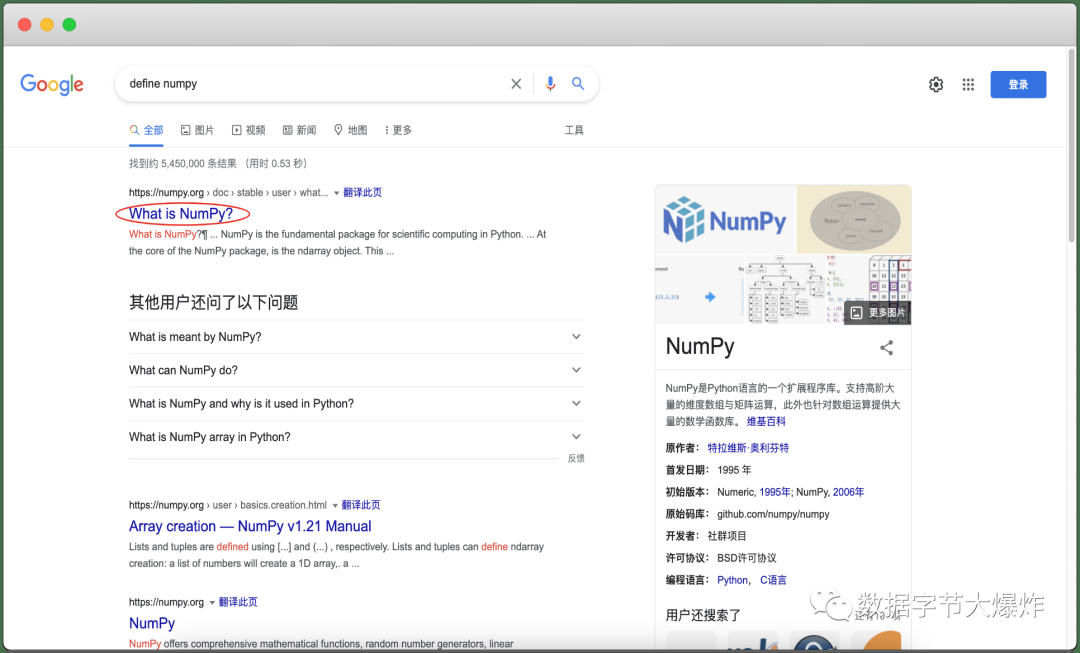Click 翻译此页 for the What is NumPy result
This screenshot has height=653, width=1080.
(x=362, y=192)
